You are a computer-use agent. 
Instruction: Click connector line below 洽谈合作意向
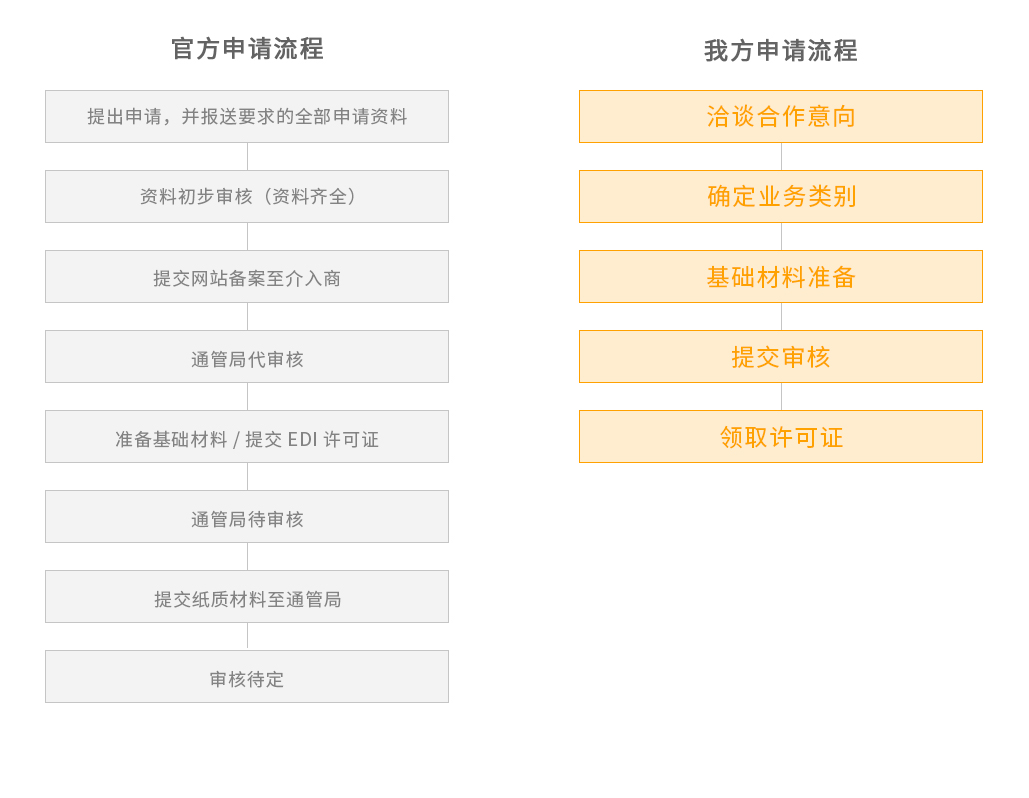point(781,157)
